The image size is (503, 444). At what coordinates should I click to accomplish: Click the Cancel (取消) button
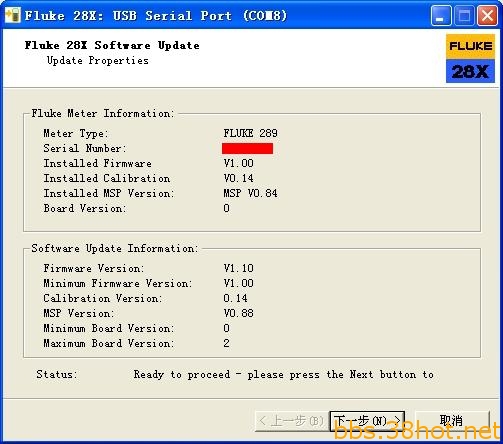452,421
